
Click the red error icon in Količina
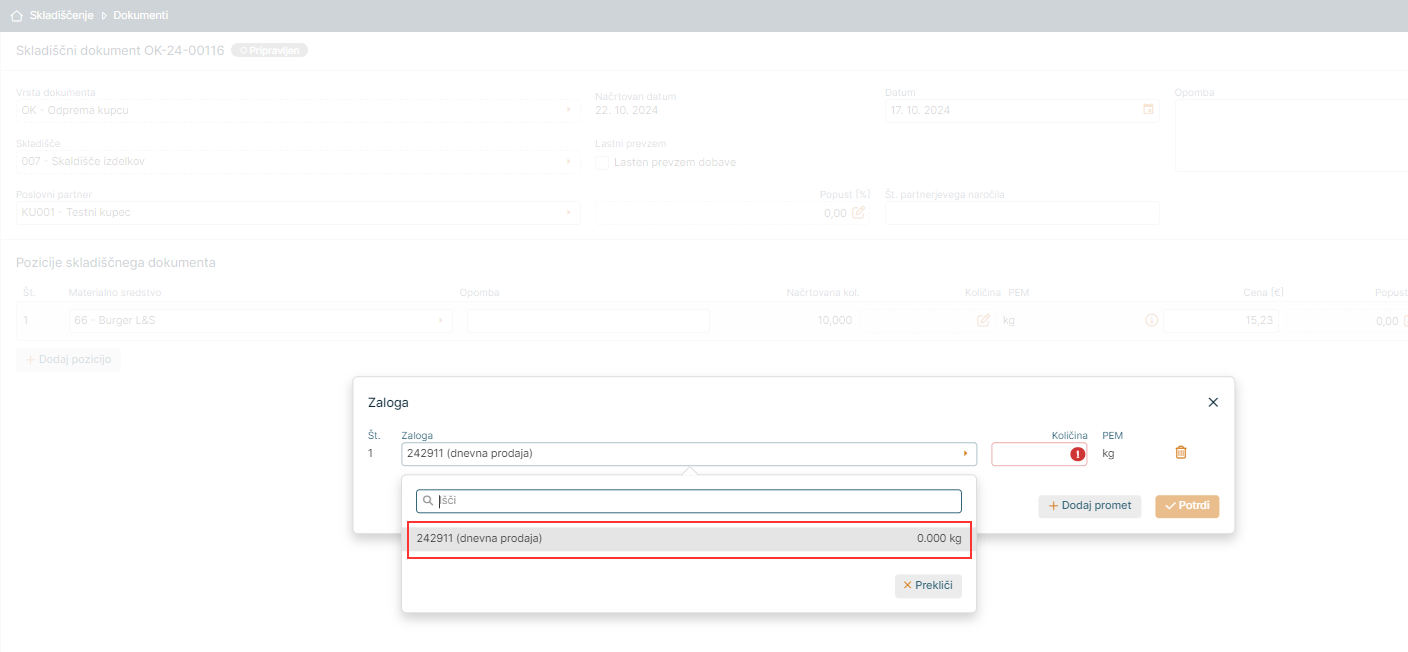[x=1077, y=454]
